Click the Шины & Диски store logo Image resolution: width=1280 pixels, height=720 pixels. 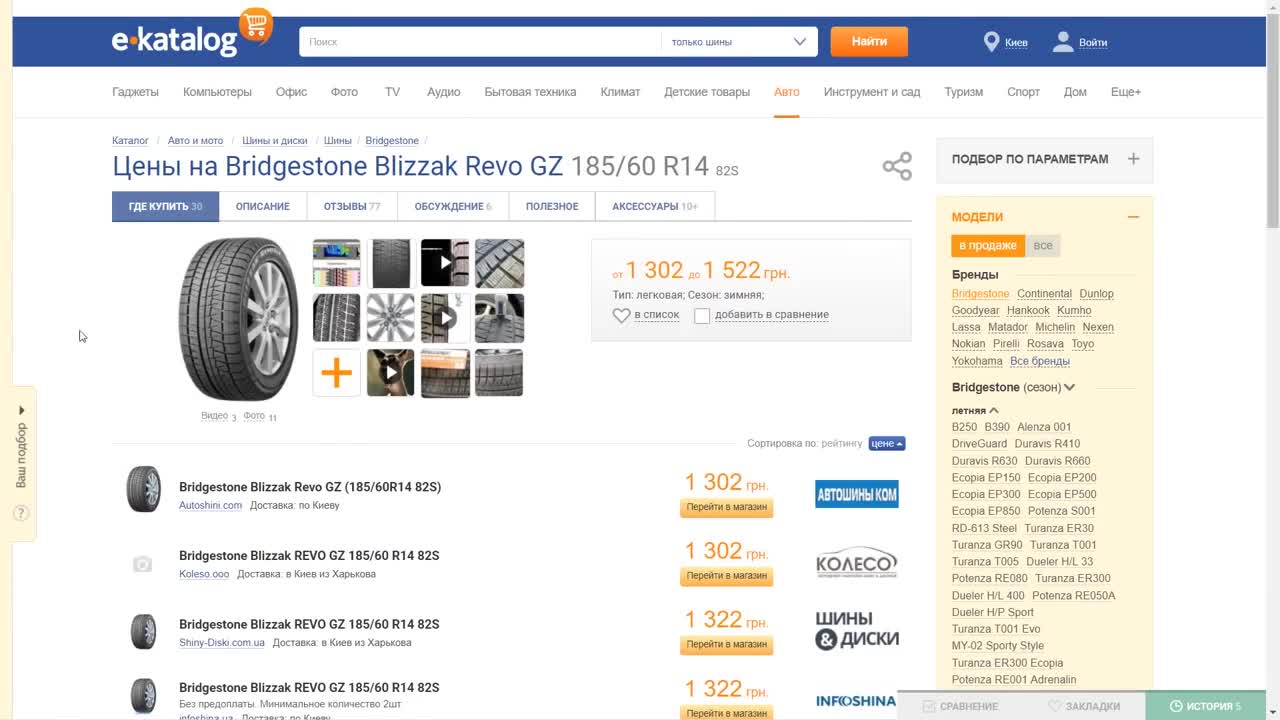856,631
